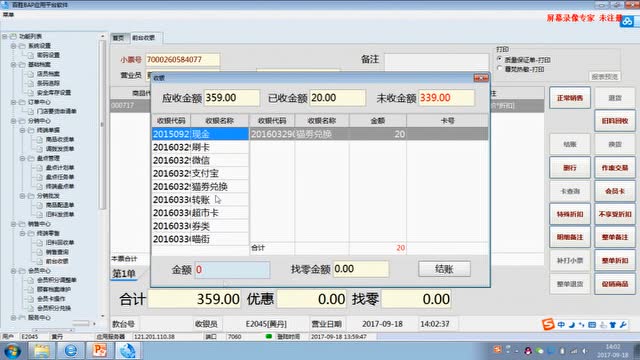
Task: Open the 菜单 menu
Action: pyautogui.click(x=8, y=15)
